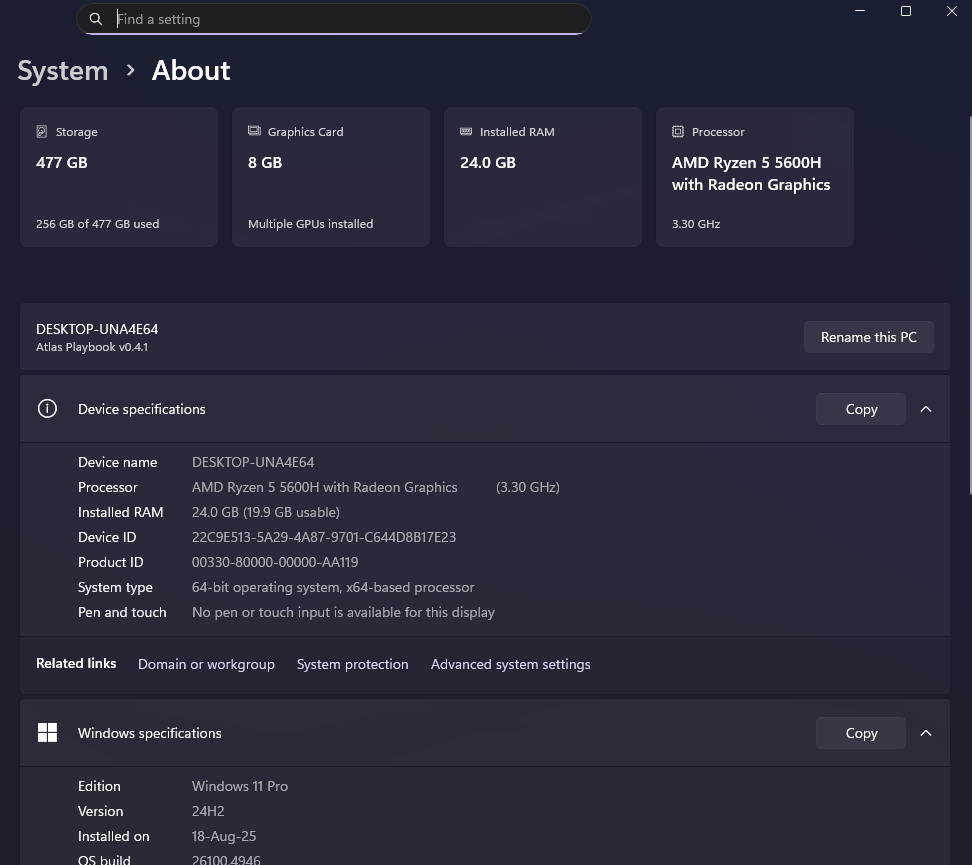The image size is (972, 865).
Task: Select '3.30 GHz' in Processor card
Action: click(696, 224)
